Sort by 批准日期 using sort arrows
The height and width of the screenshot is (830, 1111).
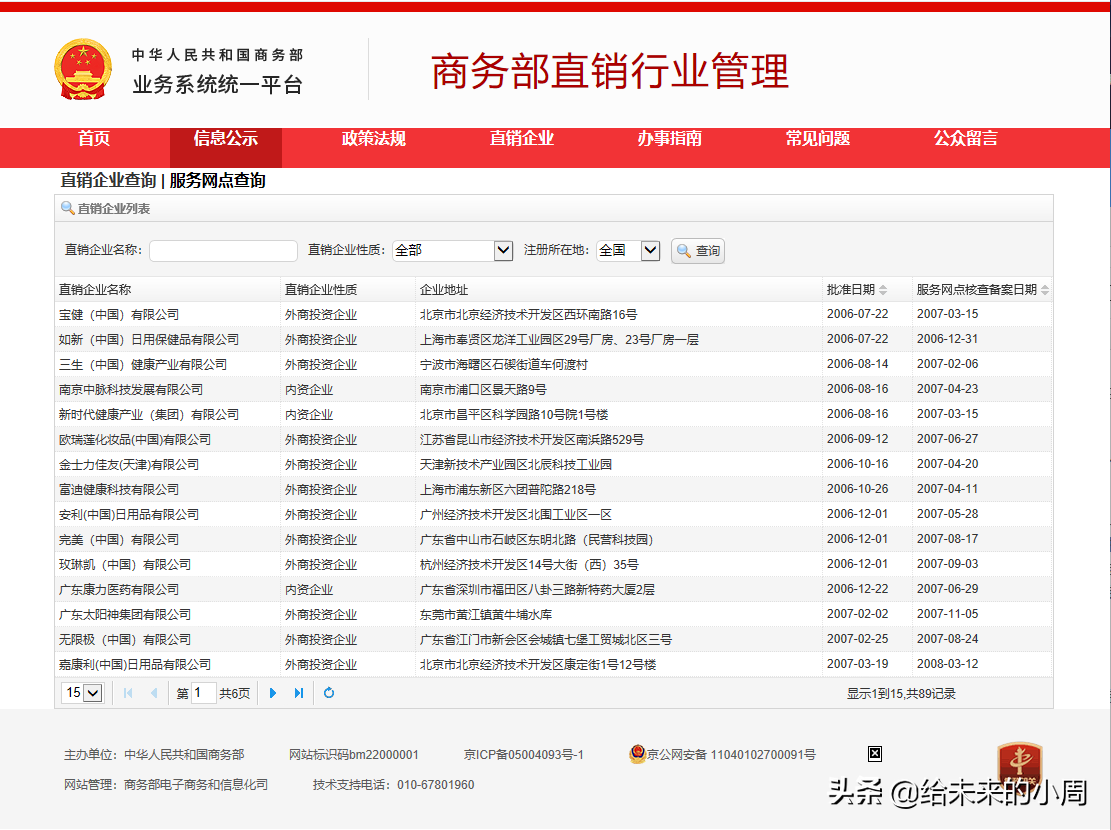883,290
